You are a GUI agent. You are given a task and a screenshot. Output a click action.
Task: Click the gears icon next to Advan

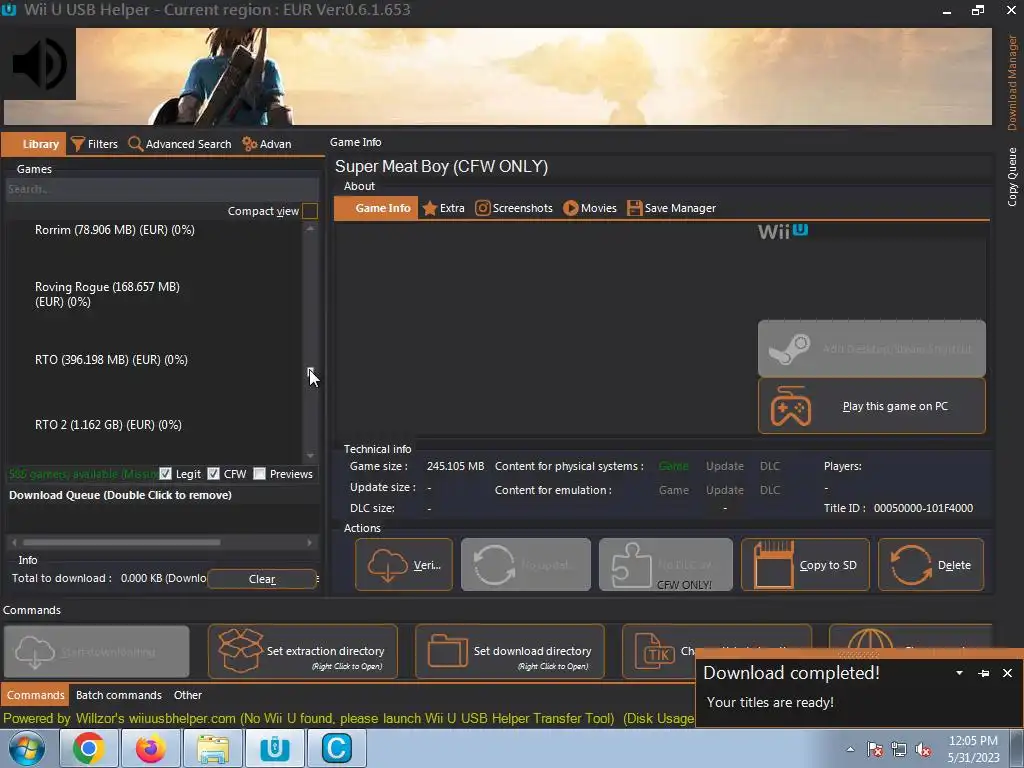click(x=249, y=144)
